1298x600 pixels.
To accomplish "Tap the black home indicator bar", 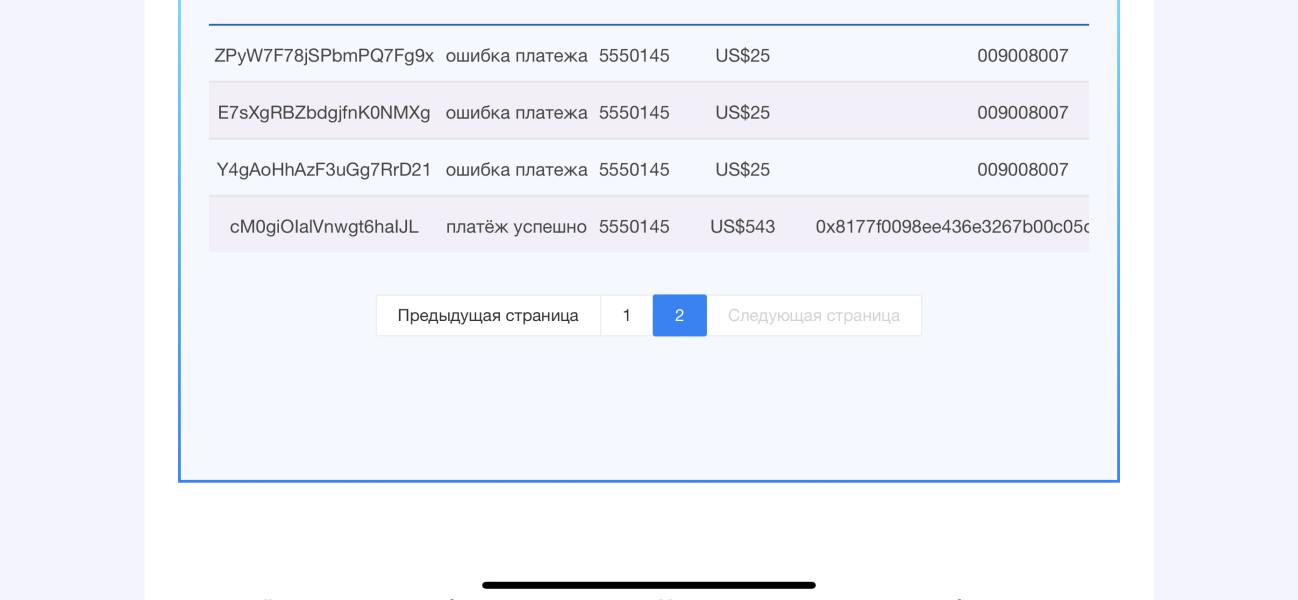I will [648, 585].
